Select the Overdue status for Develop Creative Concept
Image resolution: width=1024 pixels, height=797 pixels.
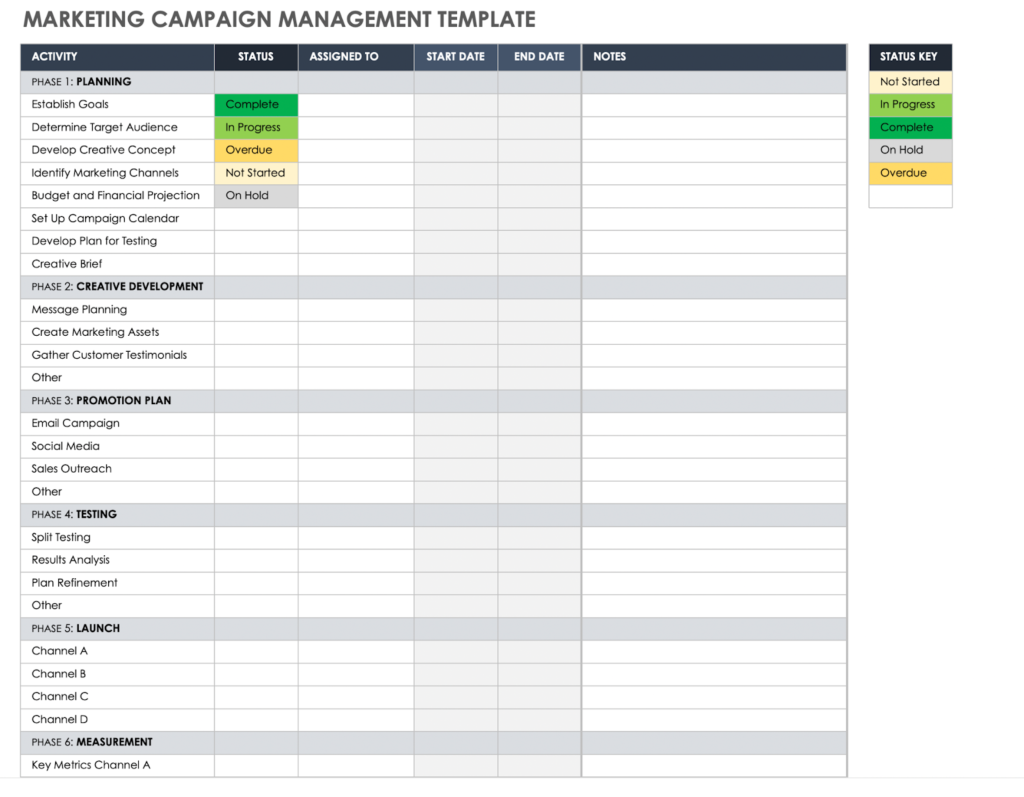pyautogui.click(x=256, y=150)
